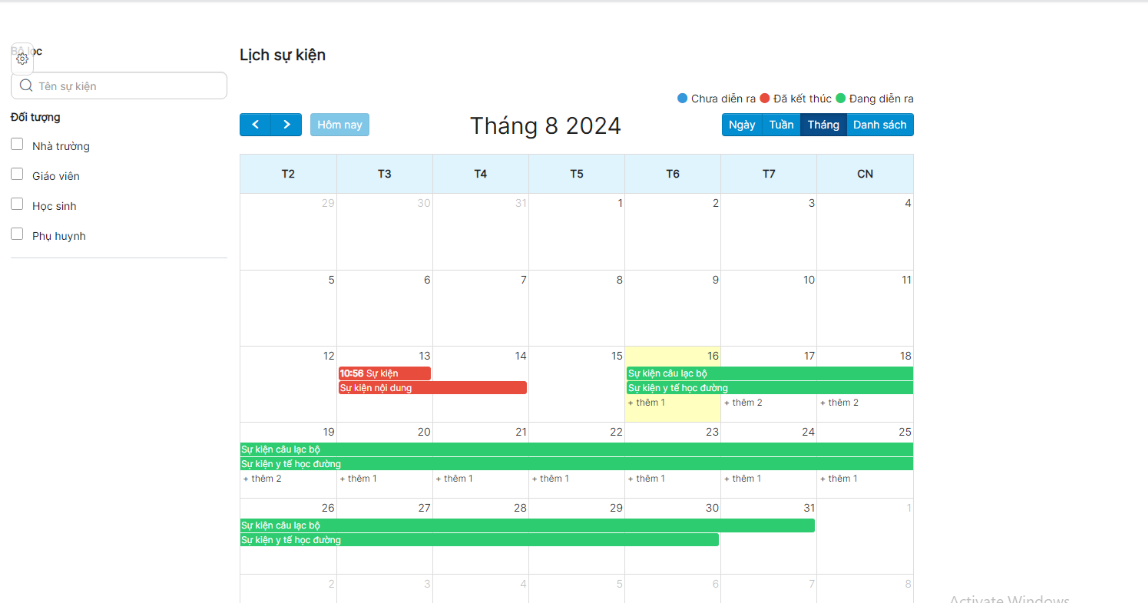Toggle the "Giáo viên" checkbox
The image size is (1148, 603).
[17, 175]
